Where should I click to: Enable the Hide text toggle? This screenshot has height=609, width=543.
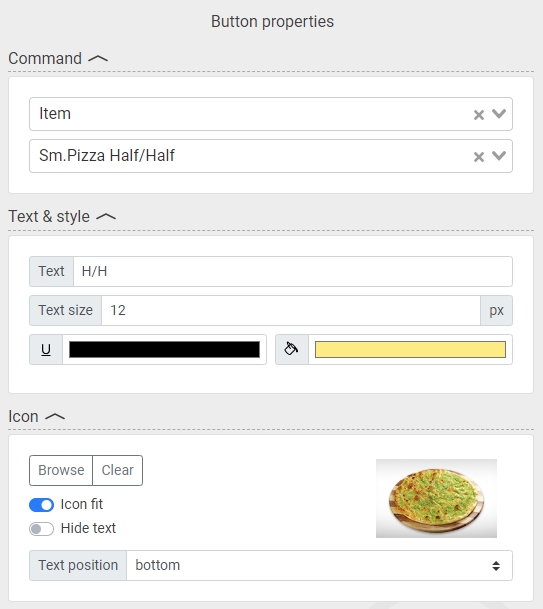42,529
